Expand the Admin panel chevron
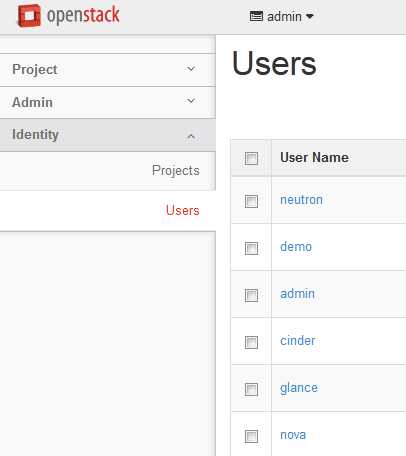Screen dimensions: 406x456 (191, 101)
